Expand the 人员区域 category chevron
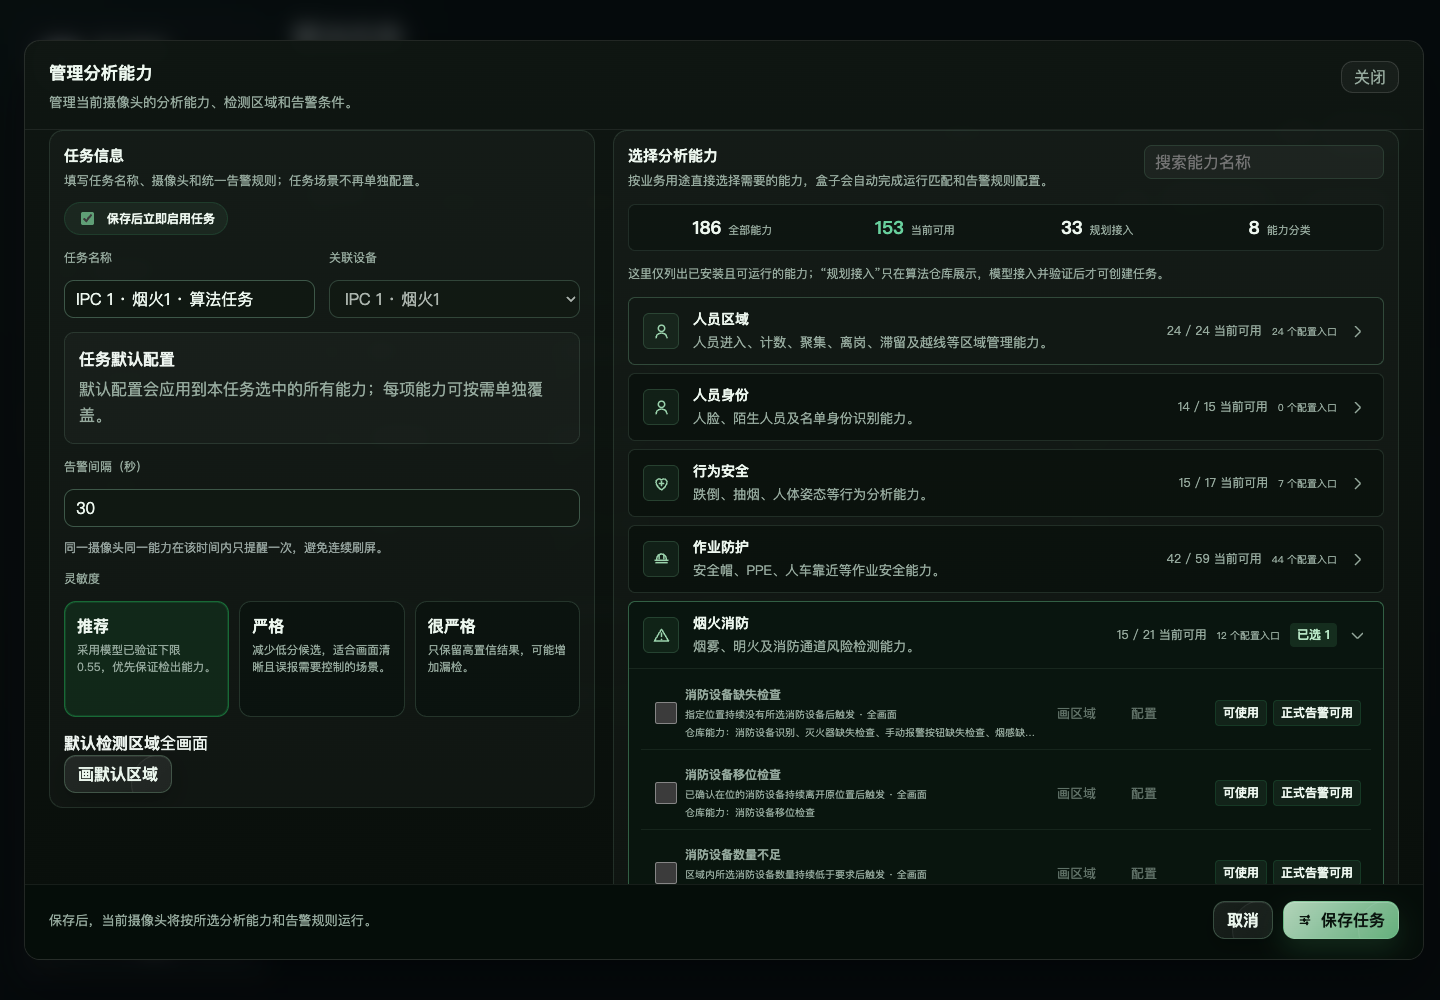Viewport: 1440px width, 1000px height. click(x=1357, y=331)
